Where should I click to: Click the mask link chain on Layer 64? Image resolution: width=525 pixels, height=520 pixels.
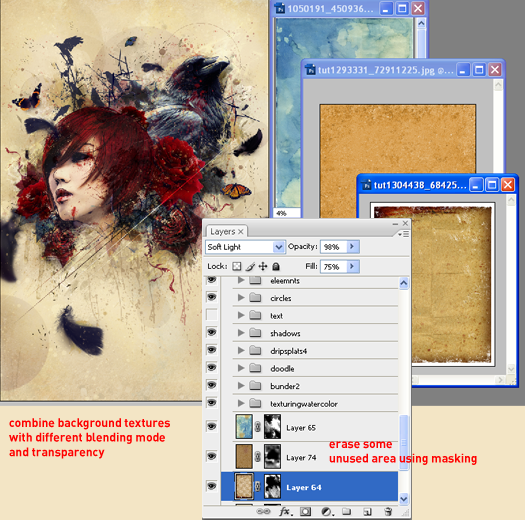coord(258,486)
